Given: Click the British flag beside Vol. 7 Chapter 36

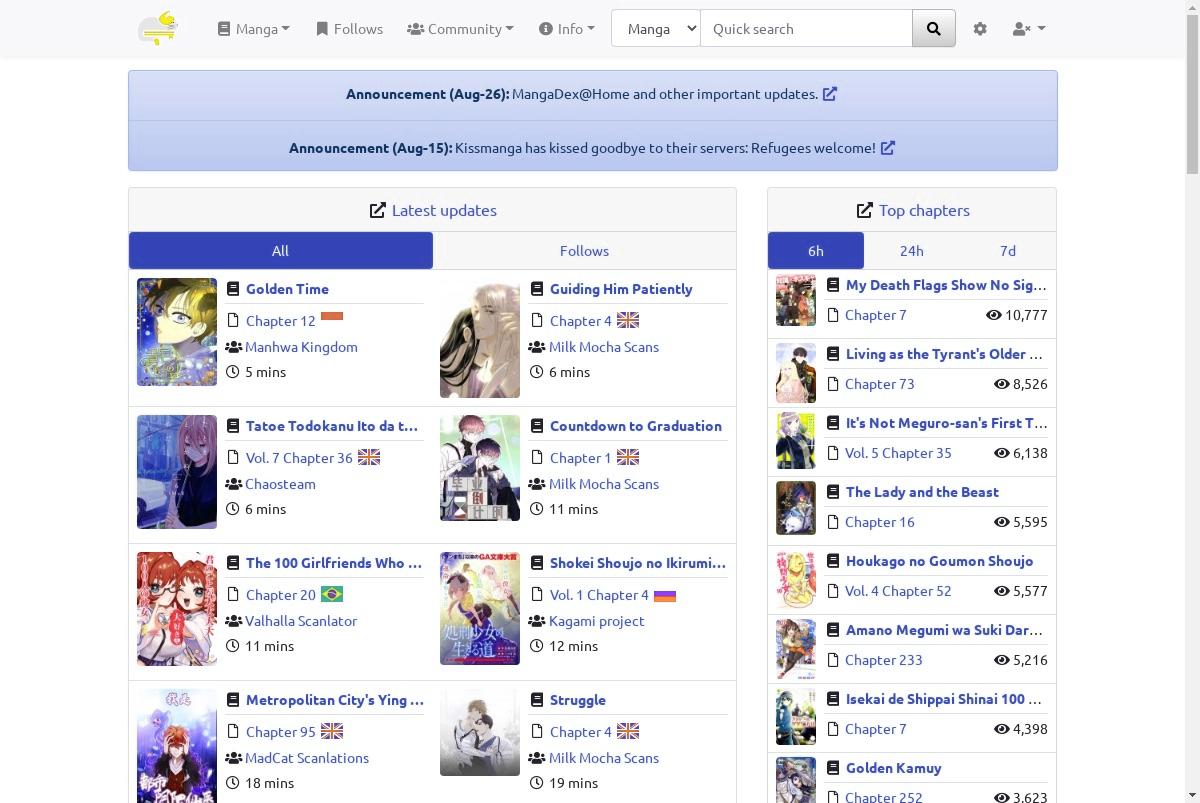Looking at the screenshot, I should click(x=369, y=458).
